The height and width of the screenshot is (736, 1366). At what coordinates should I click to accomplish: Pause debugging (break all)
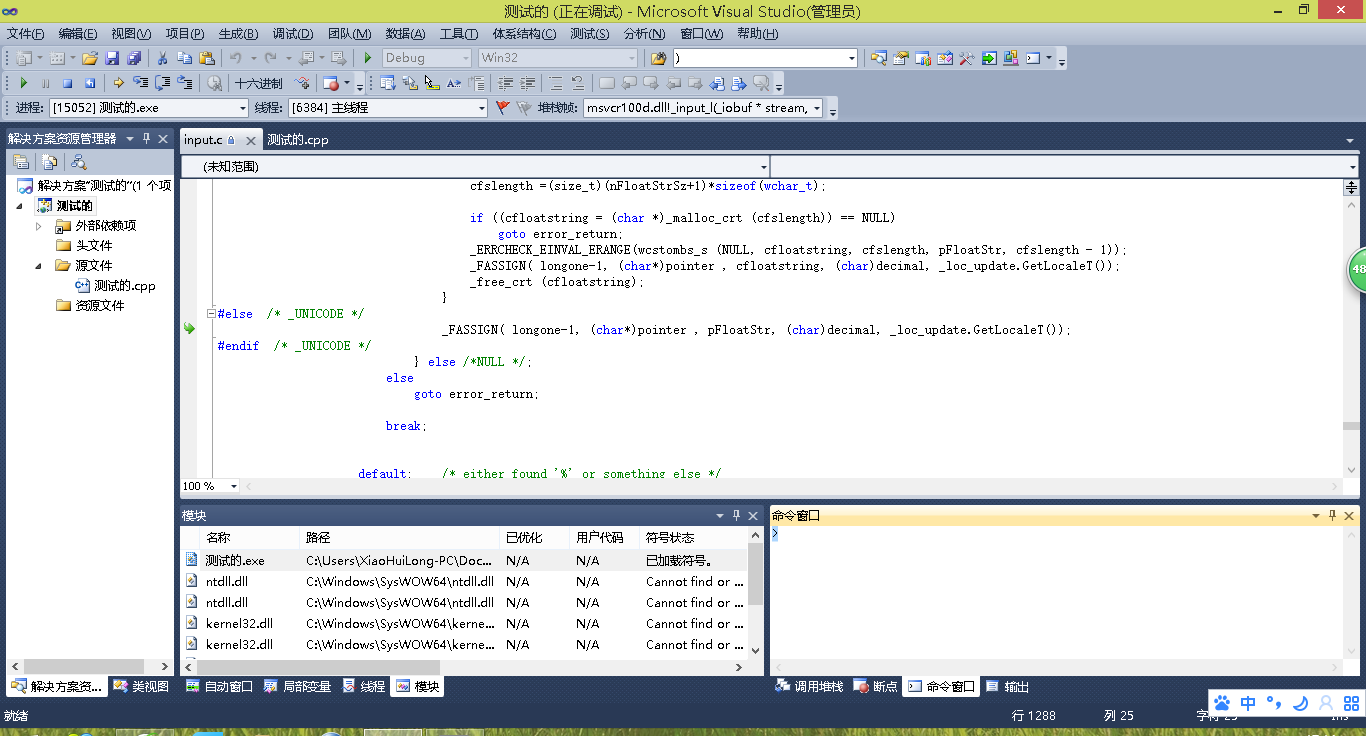tap(45, 83)
